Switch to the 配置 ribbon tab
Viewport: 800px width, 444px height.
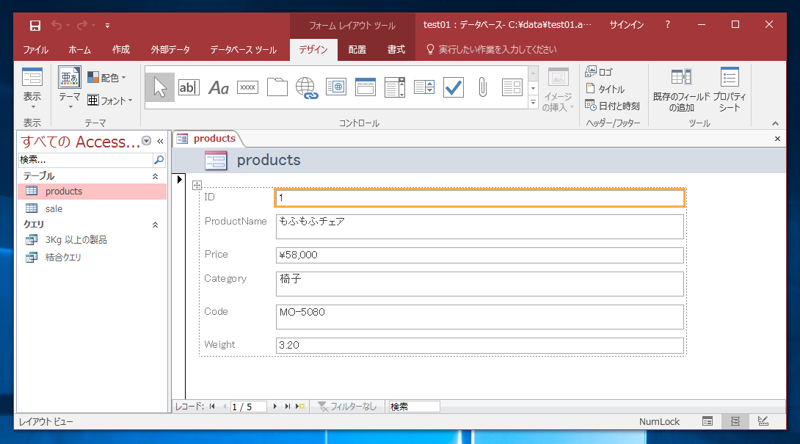point(357,50)
